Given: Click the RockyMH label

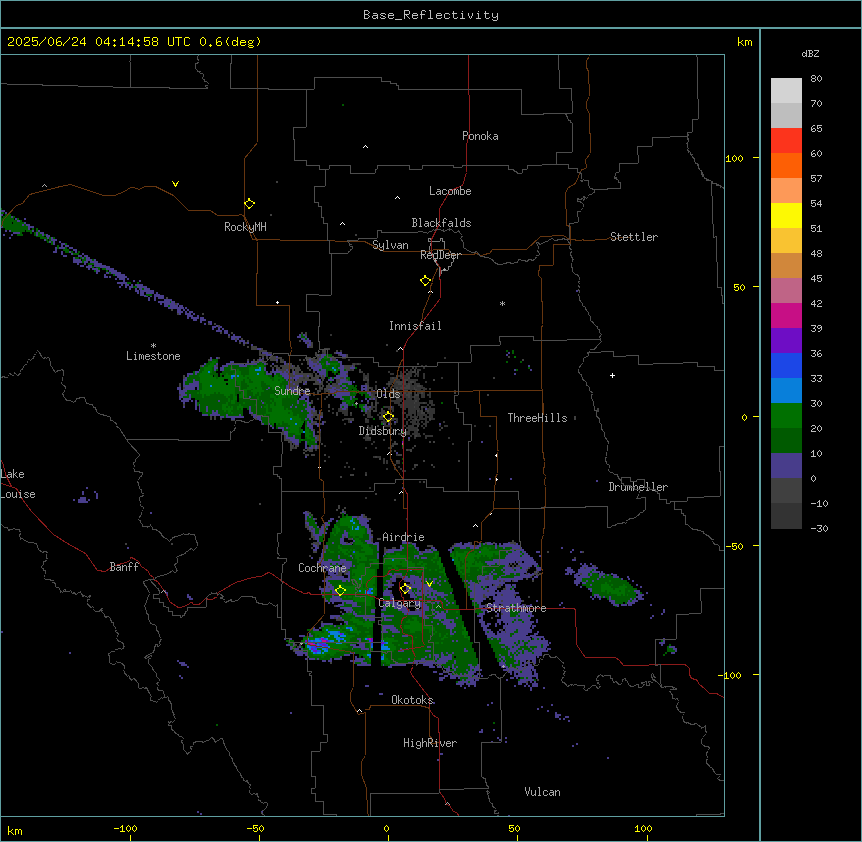Looking at the screenshot, I should [x=245, y=227].
